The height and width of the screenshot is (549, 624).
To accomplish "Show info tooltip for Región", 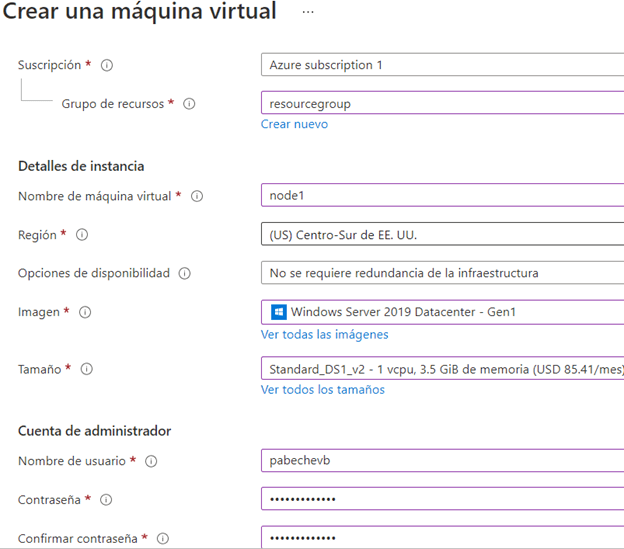I will (x=82, y=235).
